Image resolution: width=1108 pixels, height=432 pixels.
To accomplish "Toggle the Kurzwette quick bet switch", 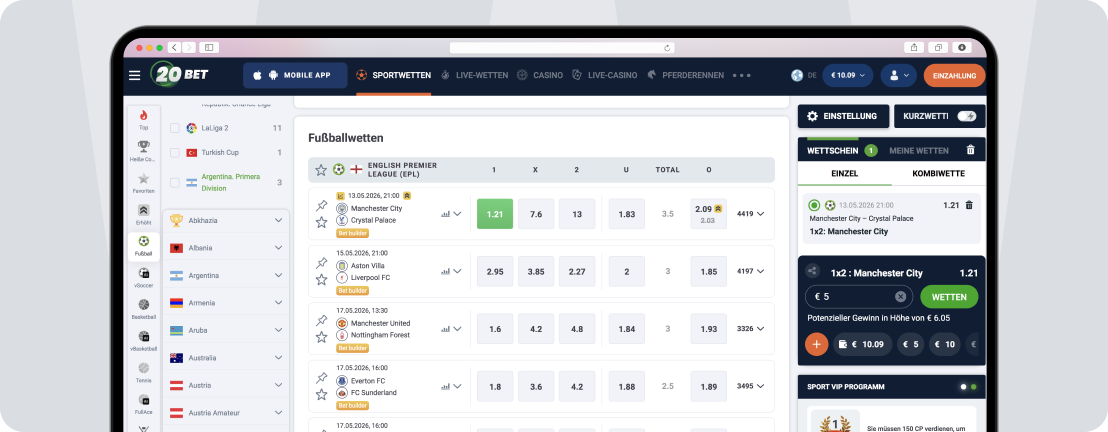I will coord(967,116).
